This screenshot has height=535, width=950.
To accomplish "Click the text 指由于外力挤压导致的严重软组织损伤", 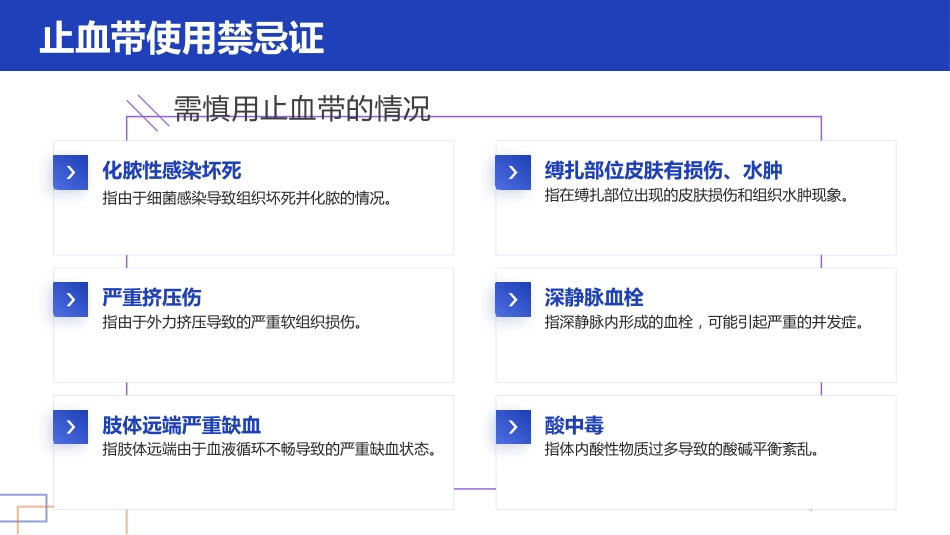I will [x=232, y=322].
